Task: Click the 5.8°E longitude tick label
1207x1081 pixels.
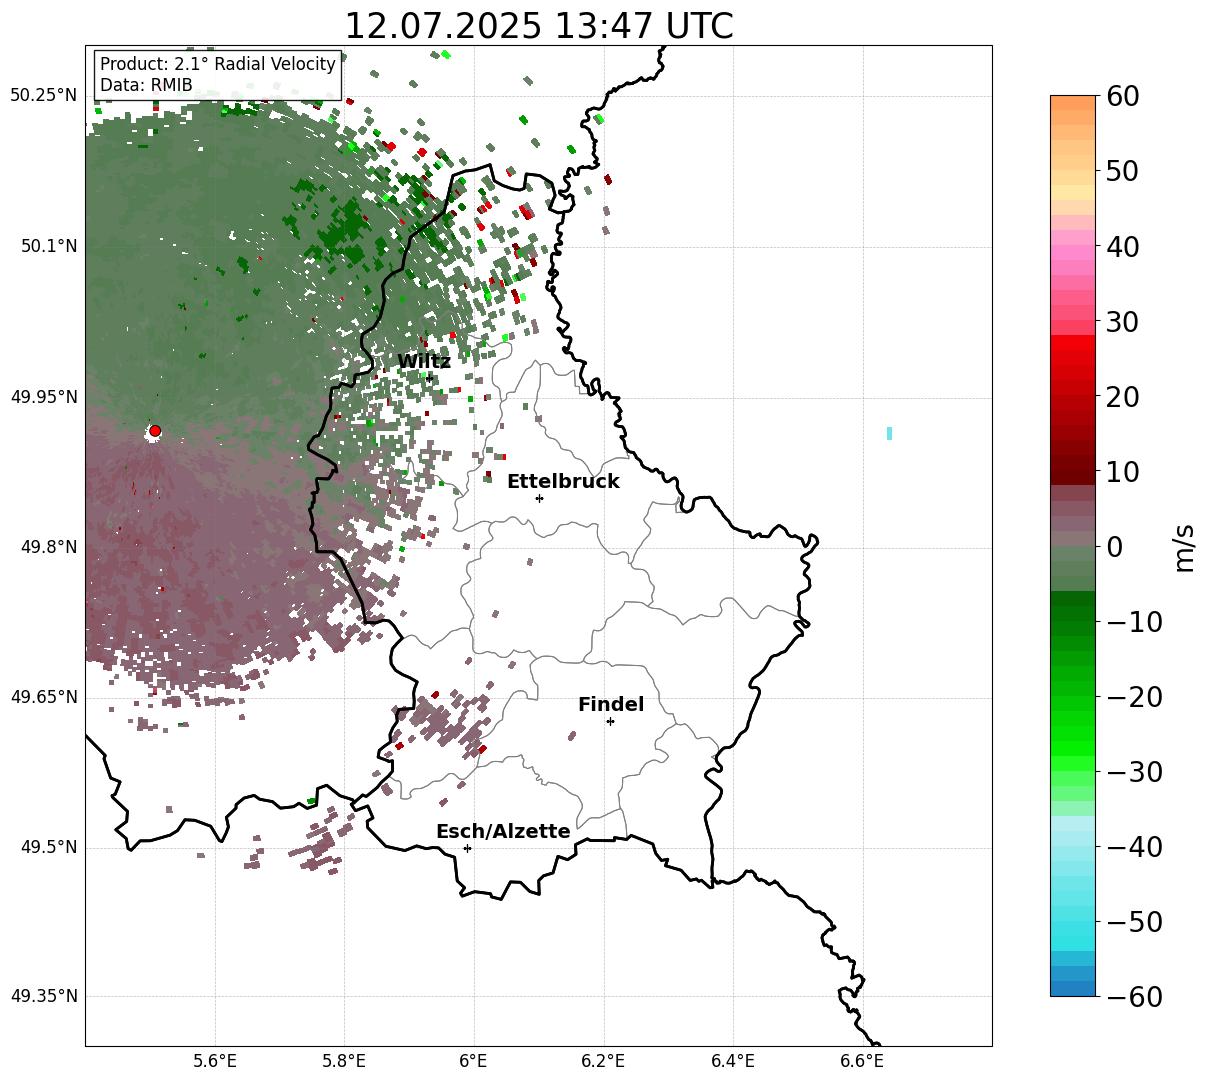Action: [x=344, y=1061]
